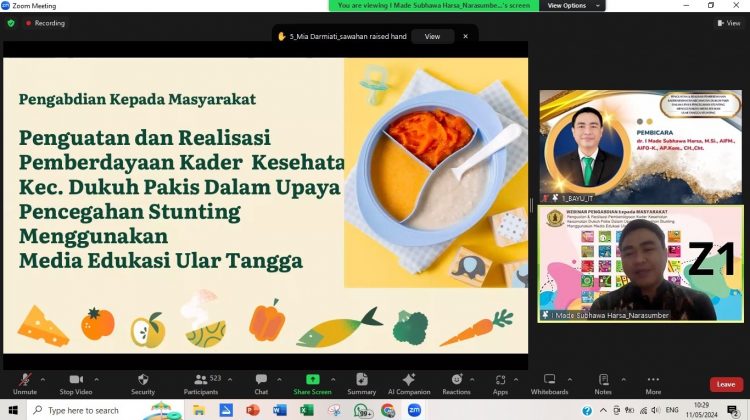
Task: Launch the AI Companion
Action: click(408, 383)
